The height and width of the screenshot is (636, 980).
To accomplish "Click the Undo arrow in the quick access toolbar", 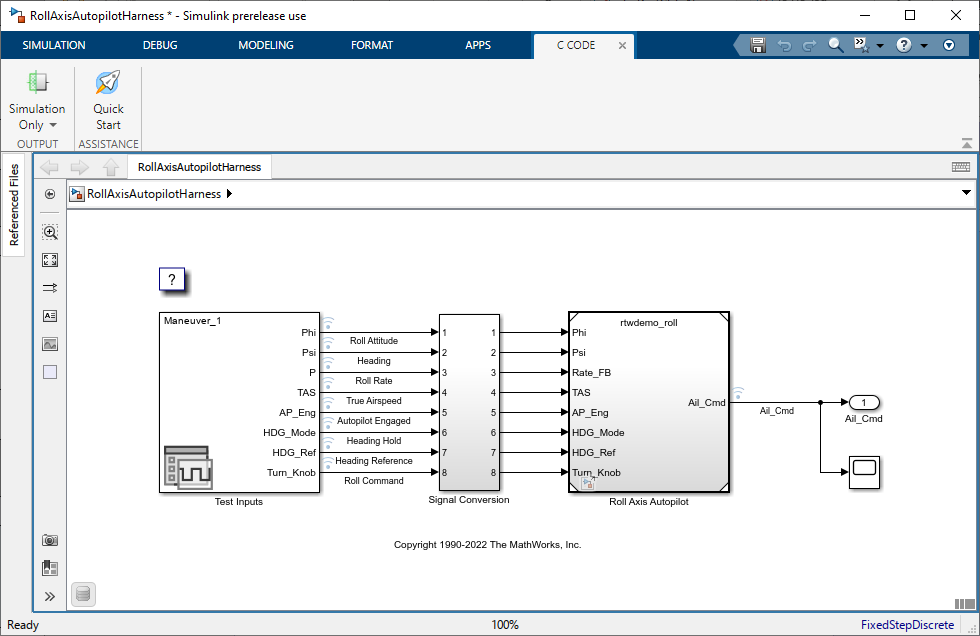I will point(784,45).
